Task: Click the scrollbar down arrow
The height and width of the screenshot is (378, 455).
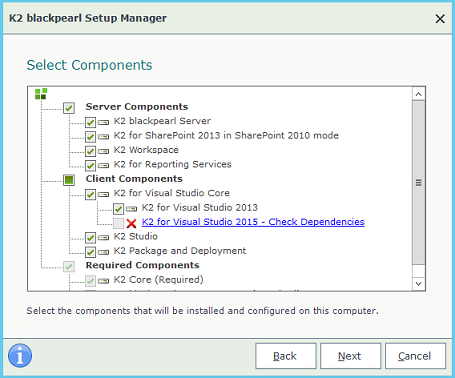Action: coord(419,284)
